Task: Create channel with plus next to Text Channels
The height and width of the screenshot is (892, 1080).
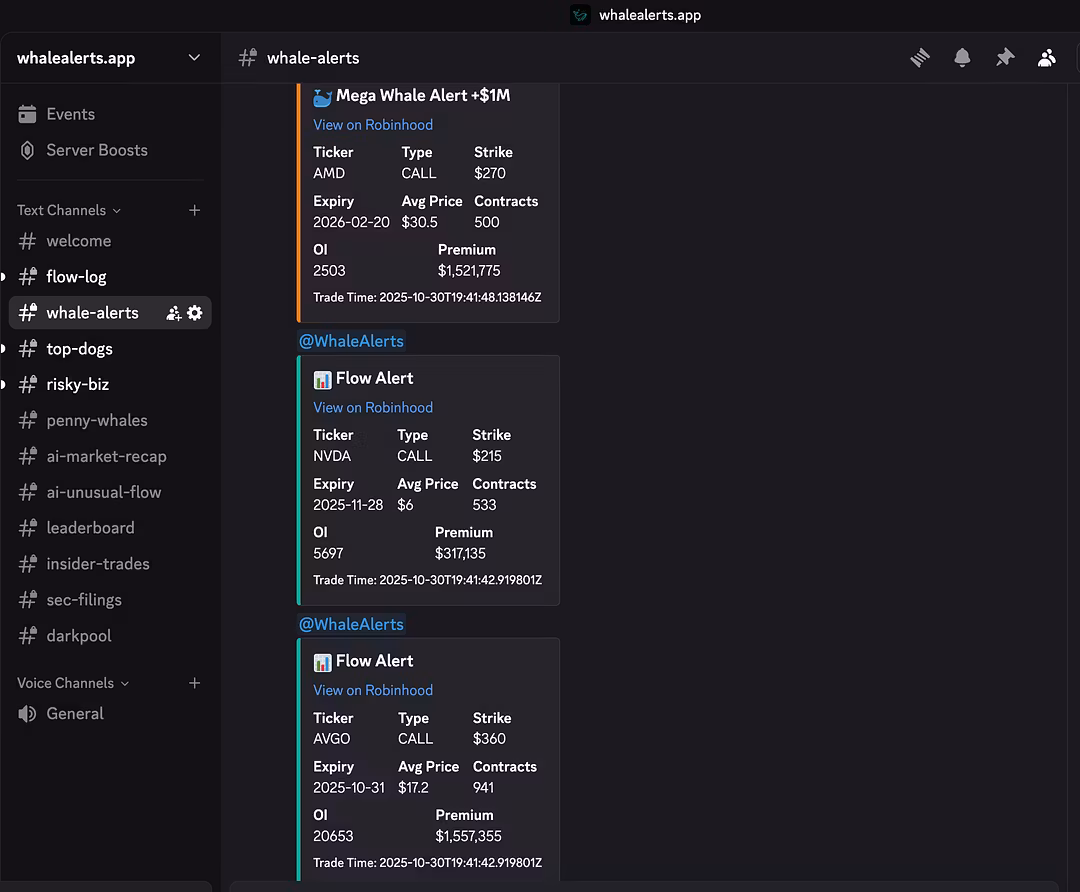Action: pyautogui.click(x=195, y=210)
